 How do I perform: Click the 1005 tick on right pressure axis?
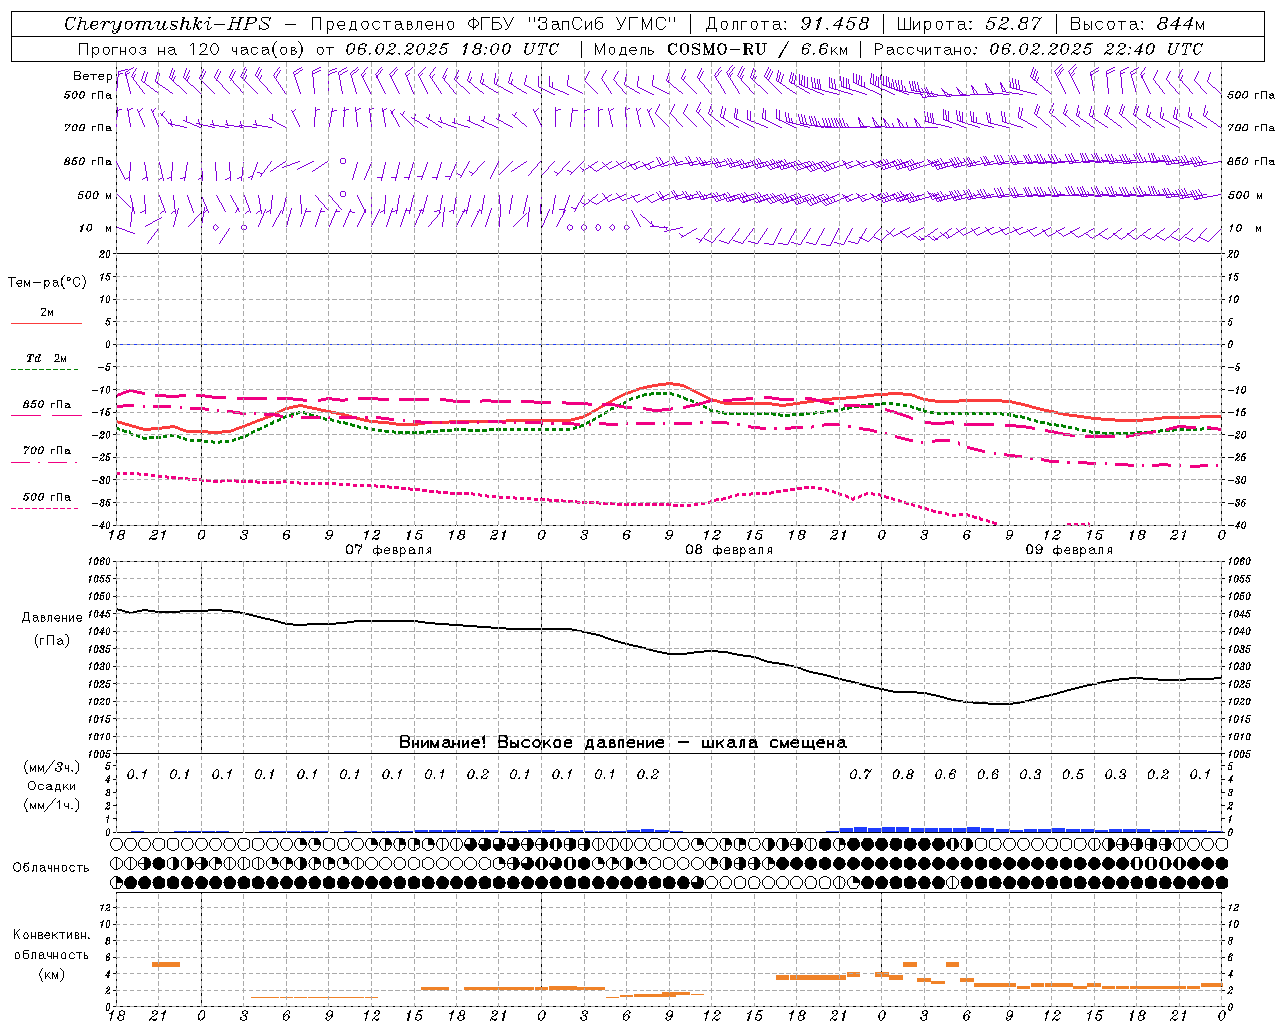coord(1238,753)
